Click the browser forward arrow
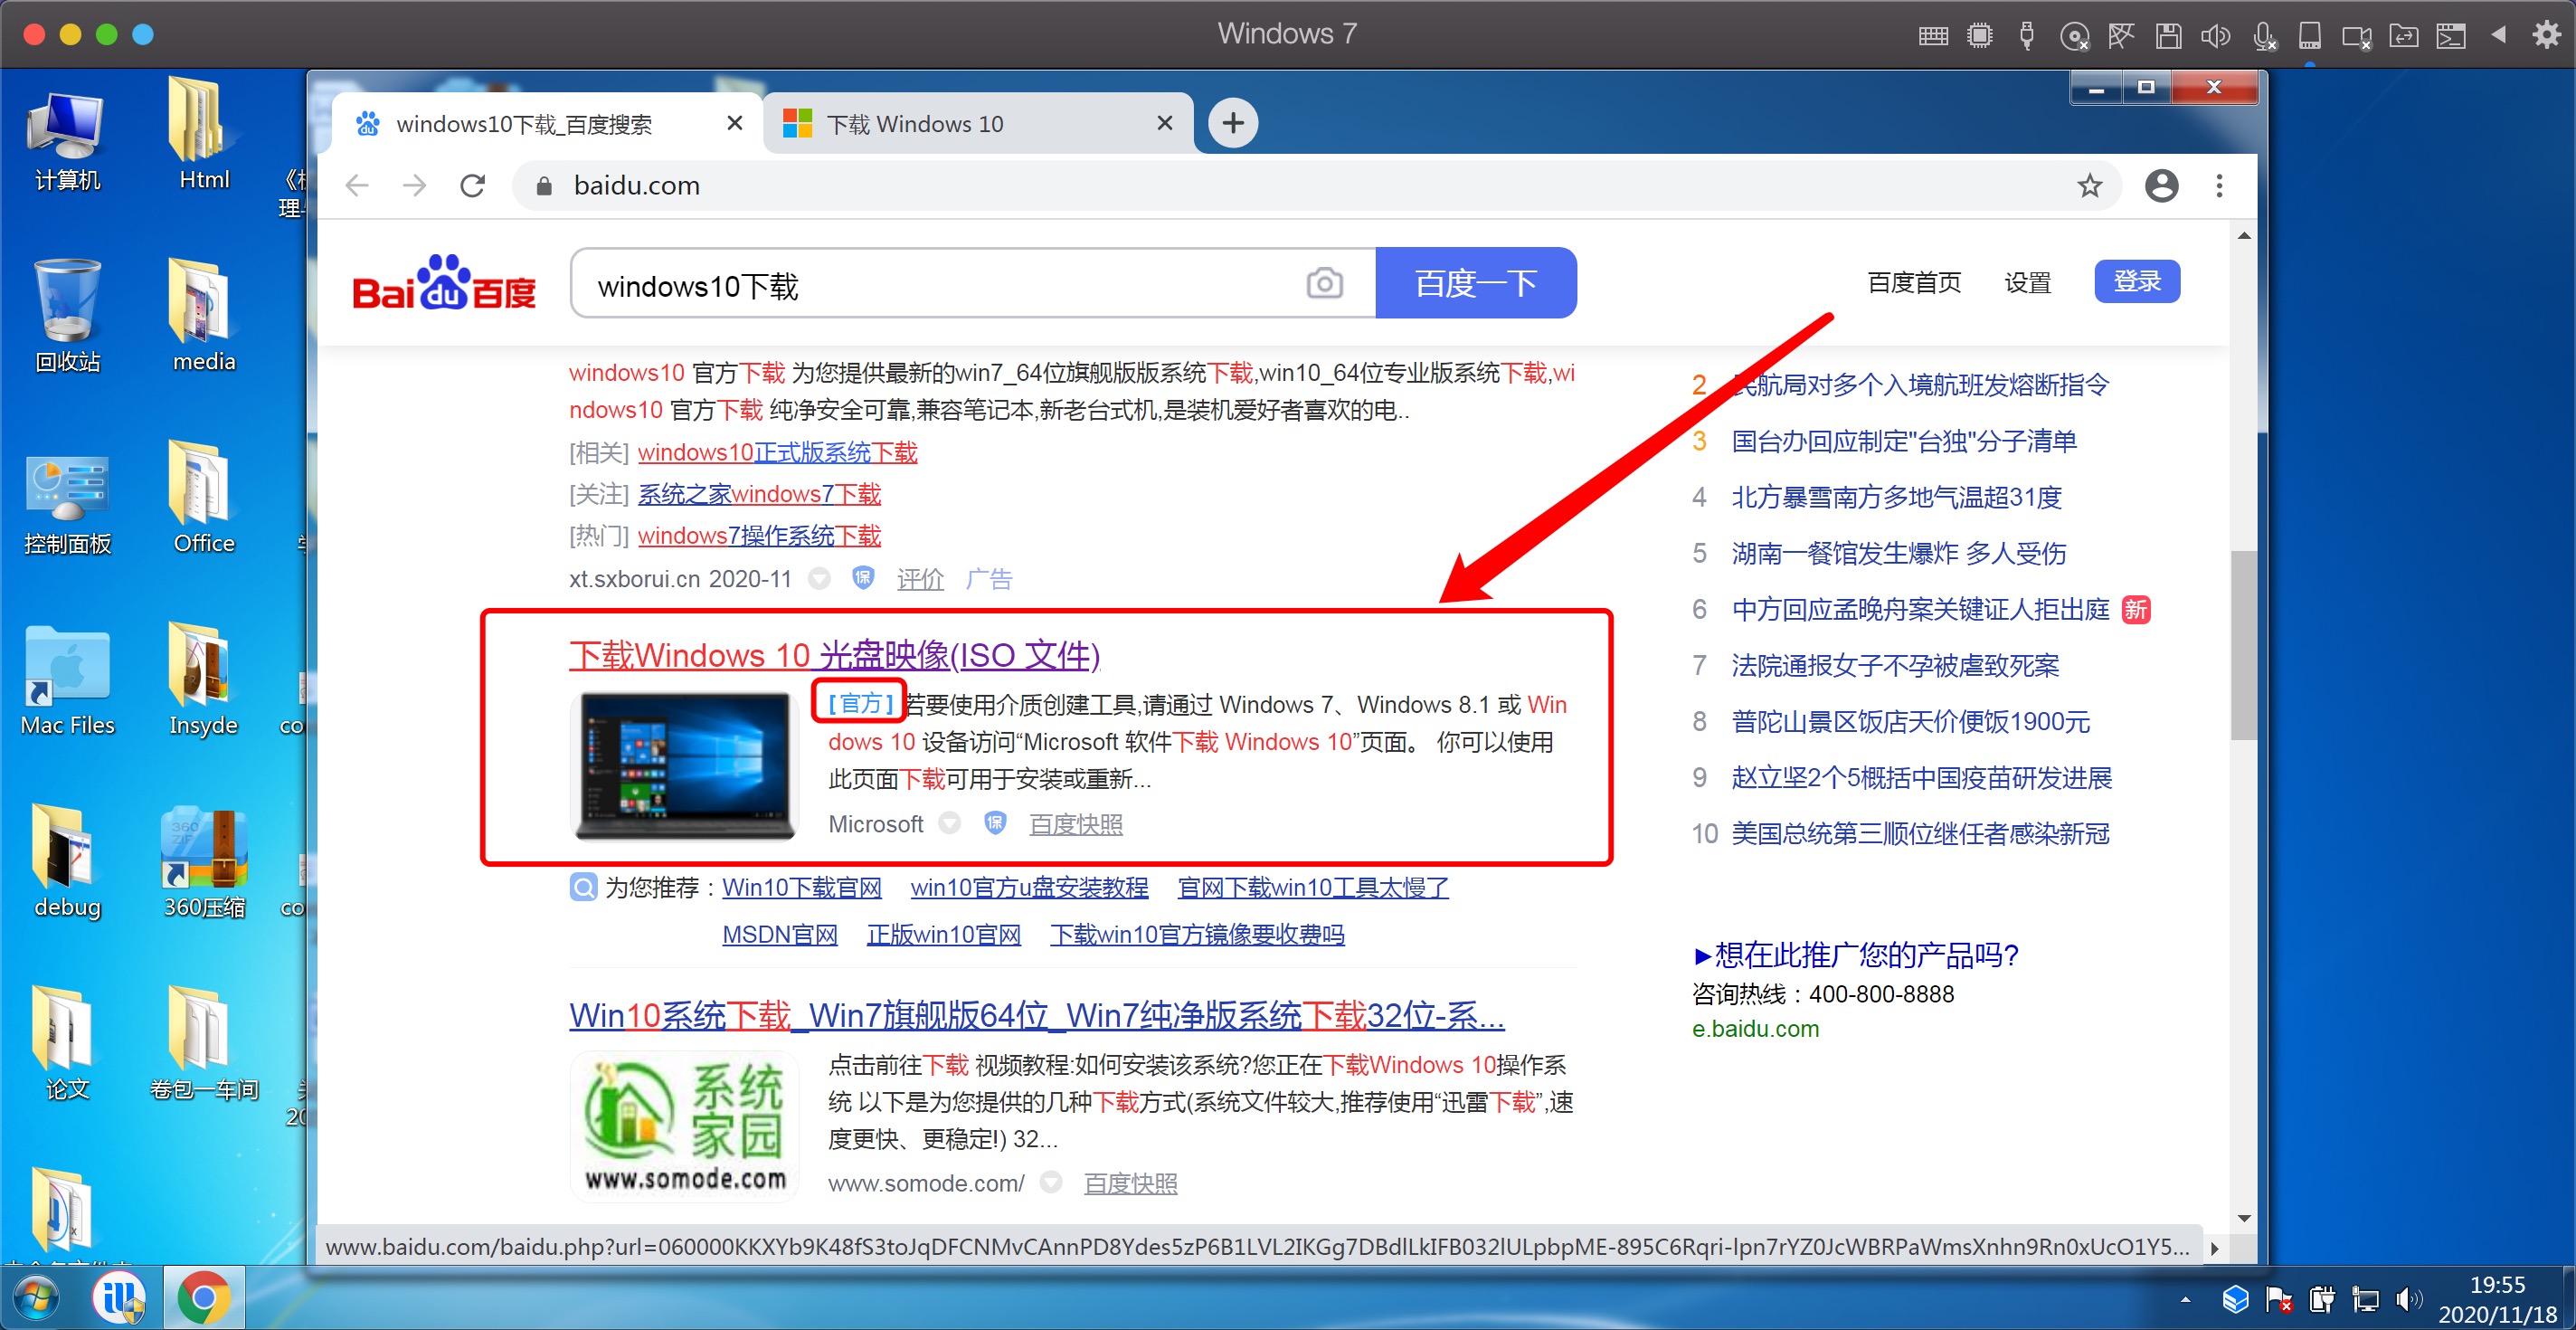Viewport: 2576px width, 1330px height. (x=415, y=186)
